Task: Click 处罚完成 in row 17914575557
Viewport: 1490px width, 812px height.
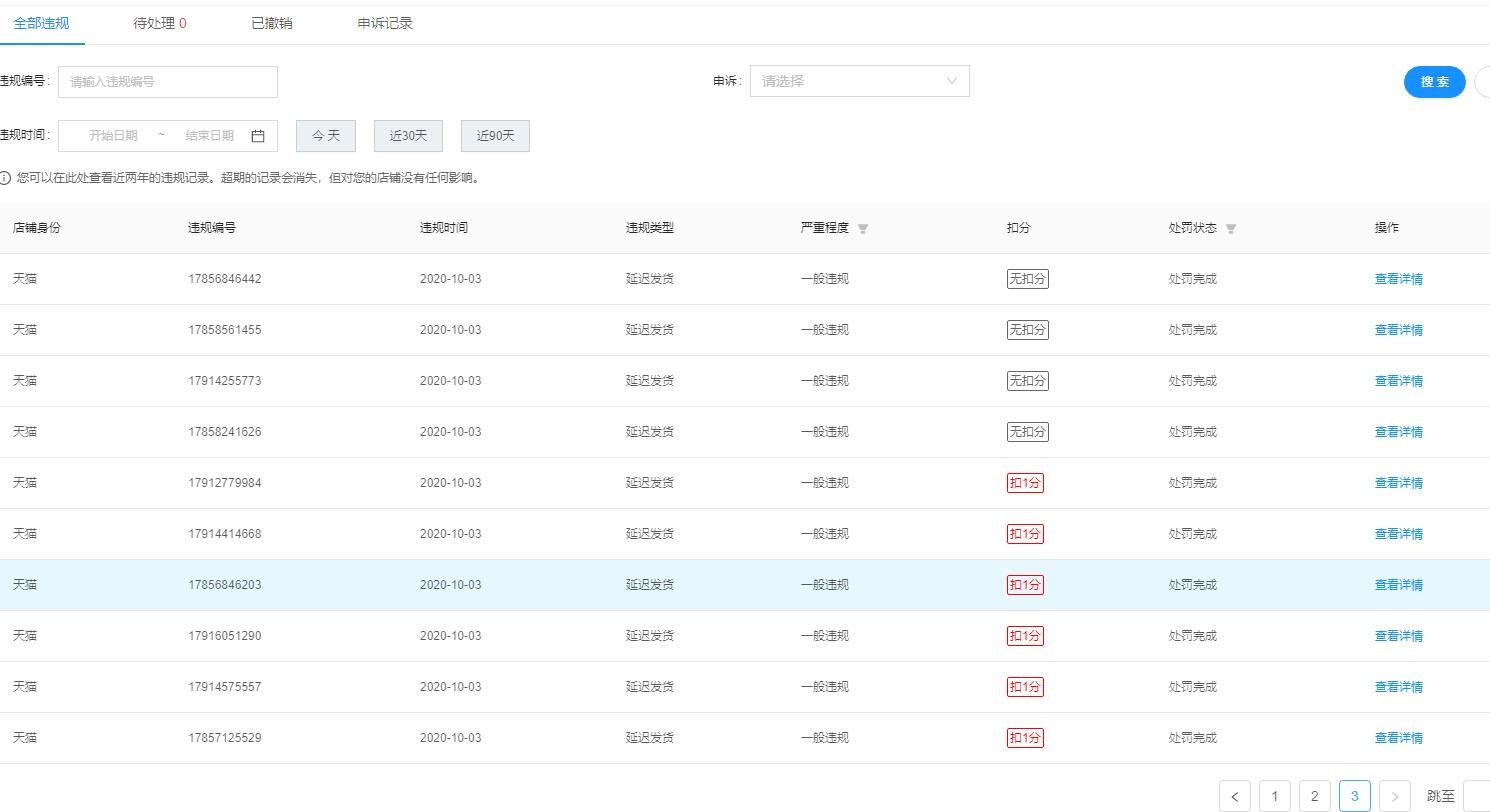Action: pyautogui.click(x=1193, y=687)
